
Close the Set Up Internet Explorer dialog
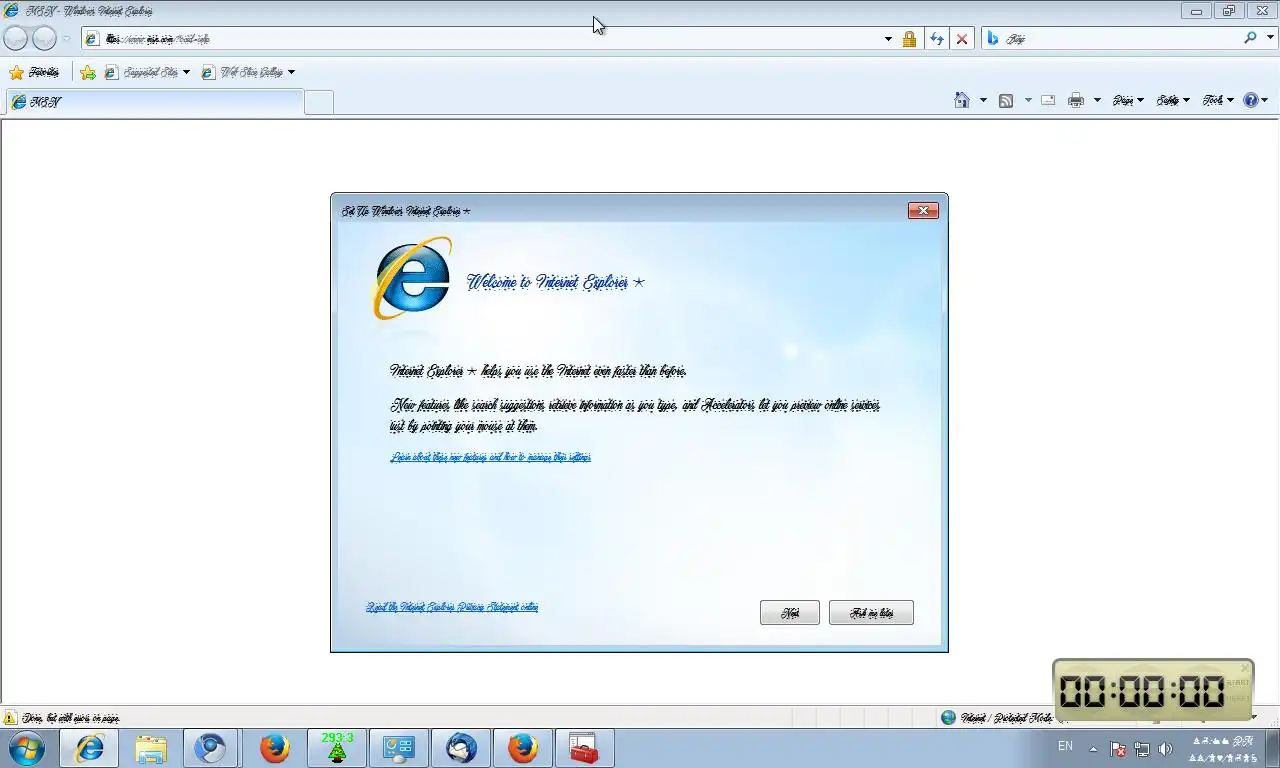click(923, 210)
